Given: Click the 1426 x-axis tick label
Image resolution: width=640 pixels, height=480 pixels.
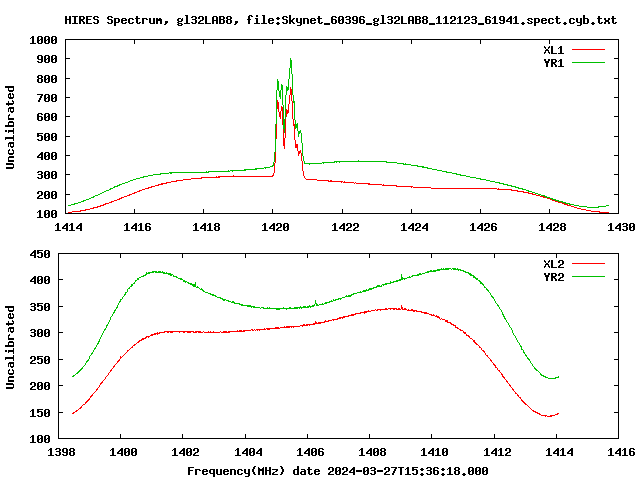Looking at the screenshot, I should (483, 227).
